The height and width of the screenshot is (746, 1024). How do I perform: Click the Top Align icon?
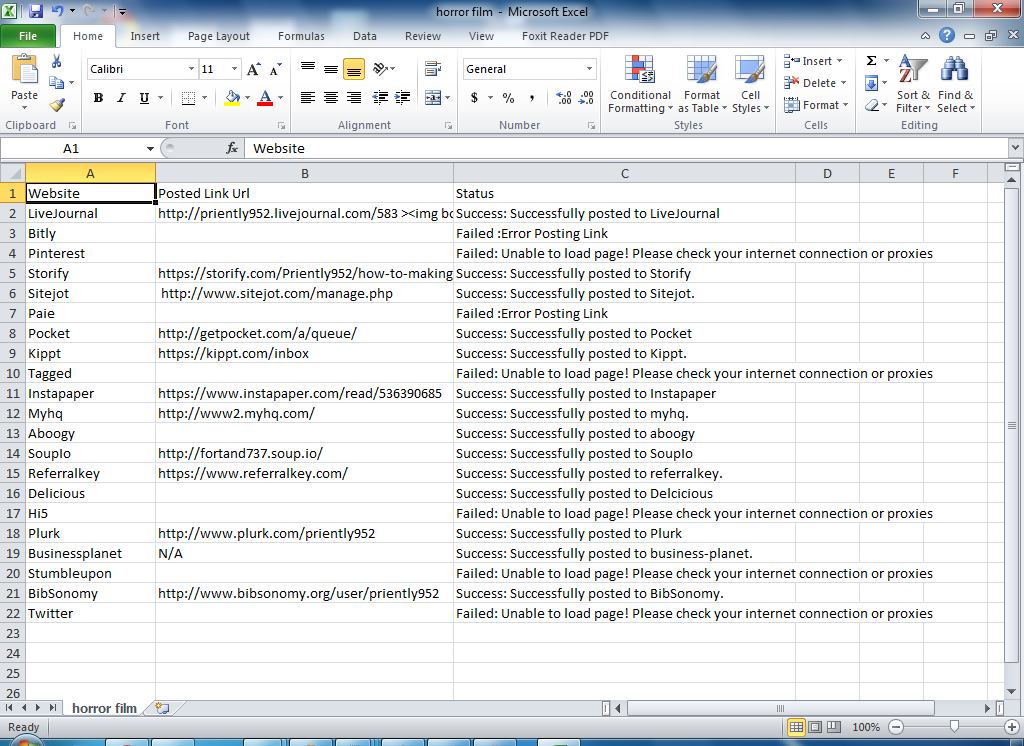point(308,68)
